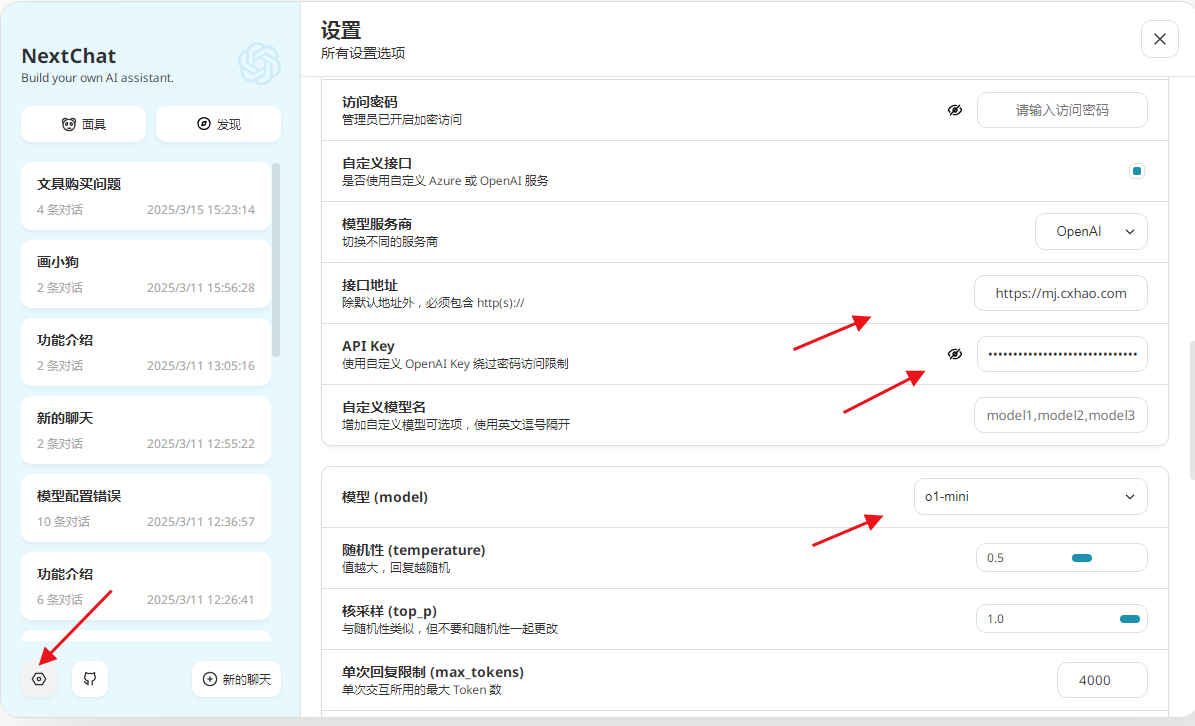This screenshot has height=726, width=1195.
Task: Open the 画小狗 conversation
Action: 146,274
